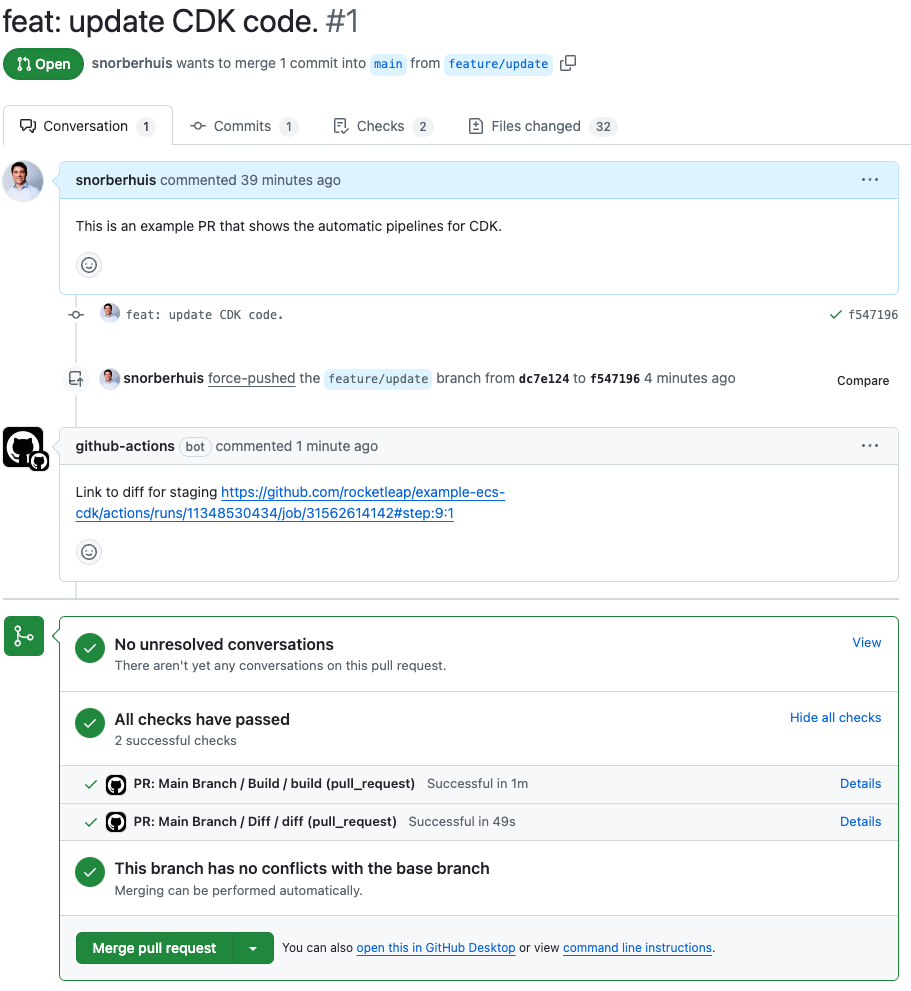Open the kebab menu on the github-actions comment
Viewport: 911px width, 991px height.
click(x=869, y=445)
